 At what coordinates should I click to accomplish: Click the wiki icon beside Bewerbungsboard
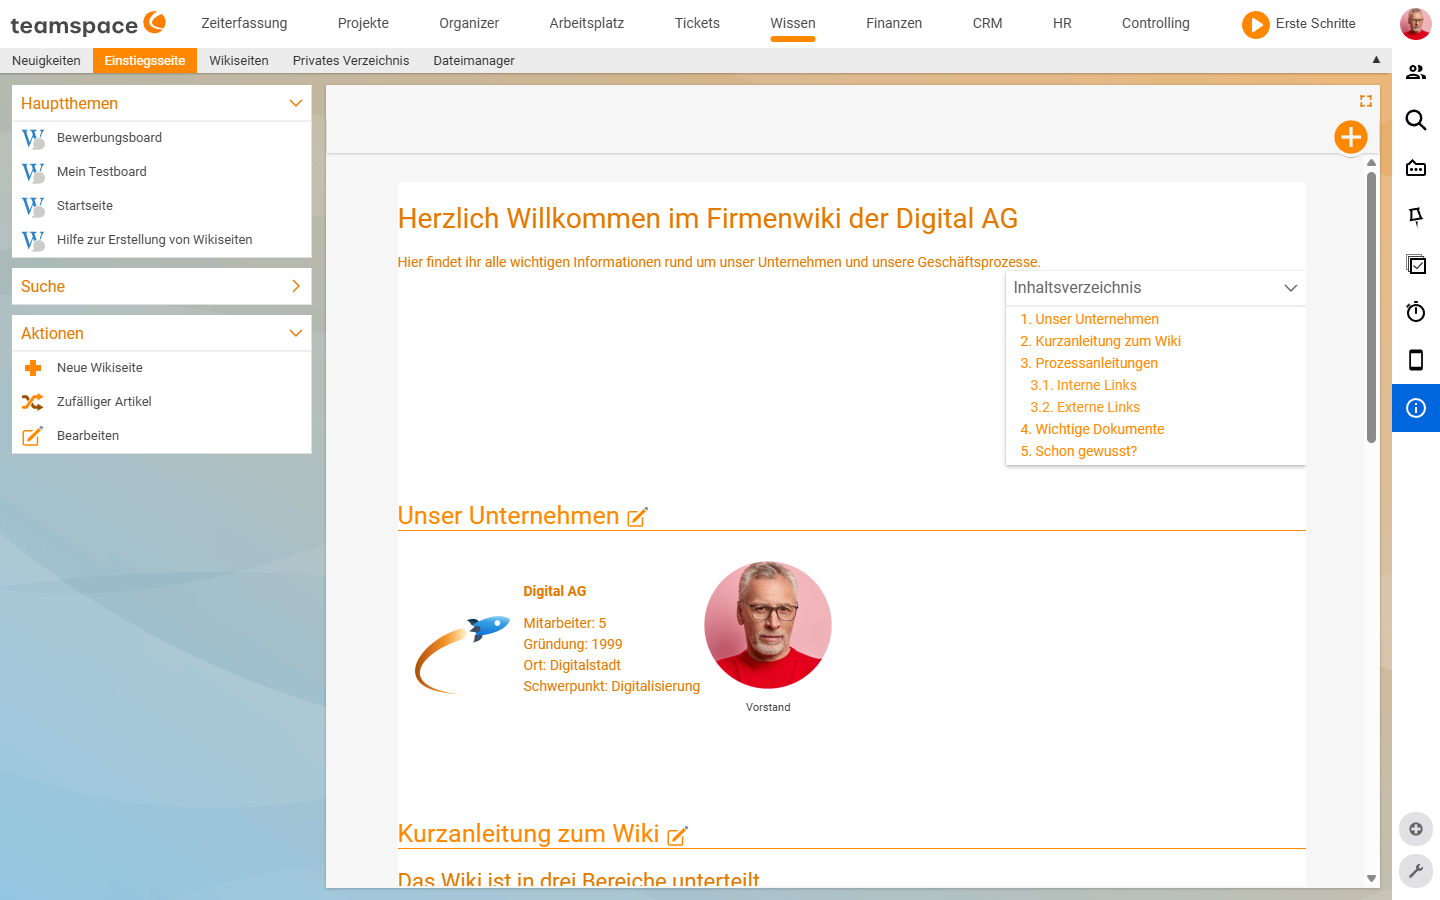[x=33, y=138]
